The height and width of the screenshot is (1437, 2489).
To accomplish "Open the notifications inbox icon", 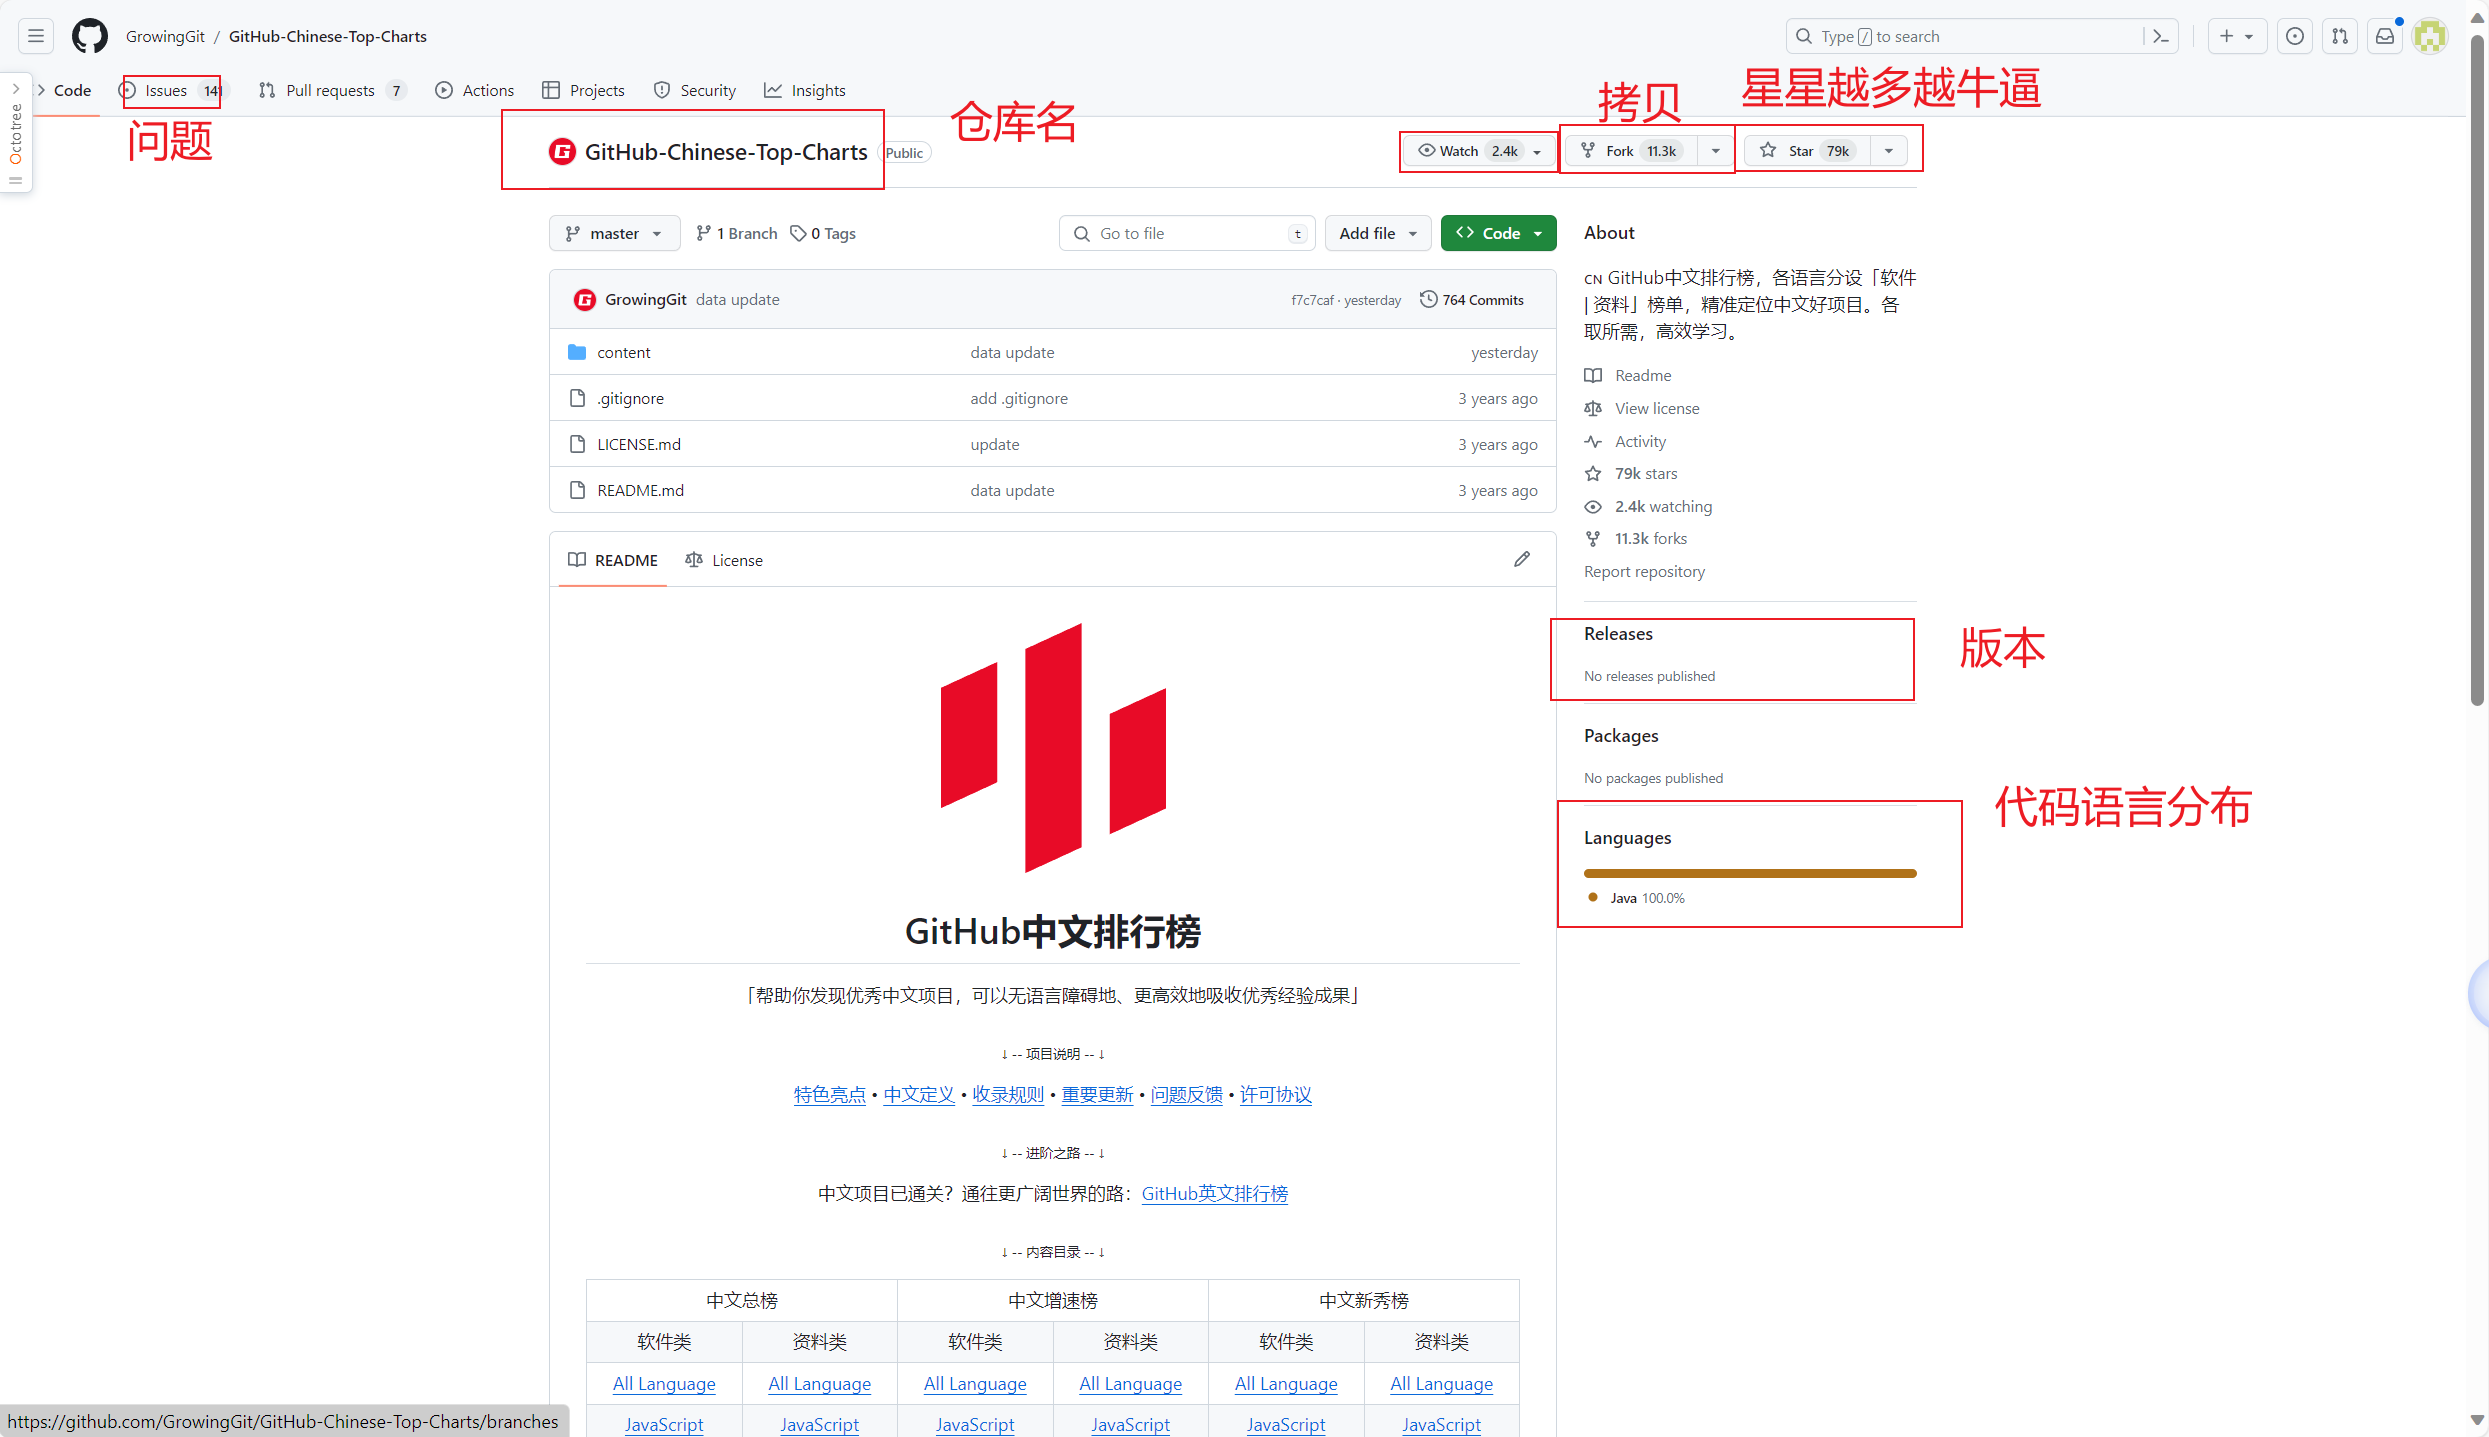I will (2385, 36).
